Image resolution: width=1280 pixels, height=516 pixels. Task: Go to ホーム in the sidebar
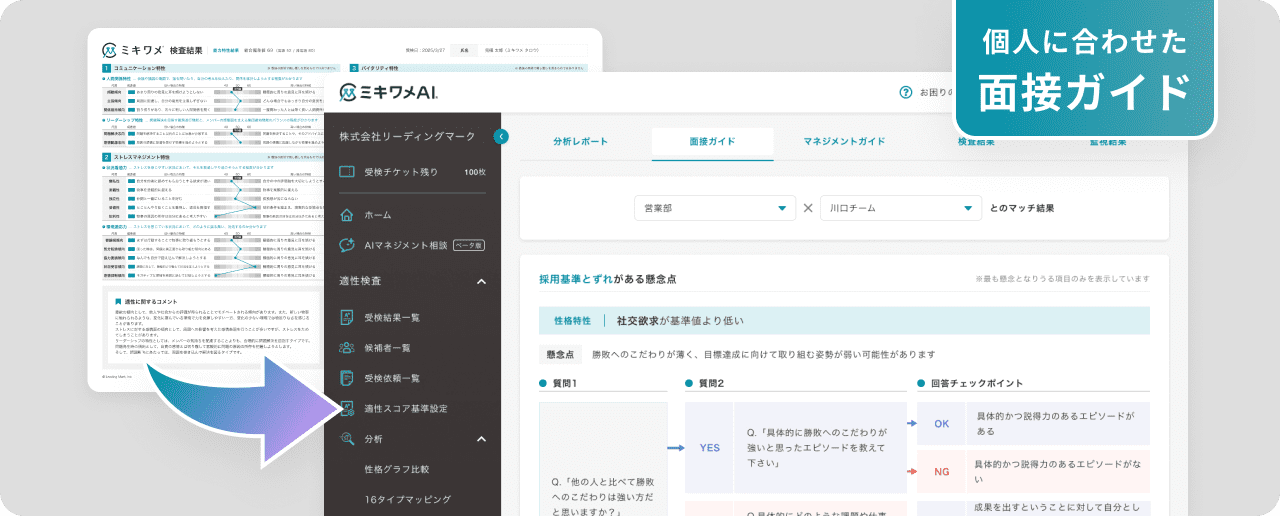click(378, 214)
